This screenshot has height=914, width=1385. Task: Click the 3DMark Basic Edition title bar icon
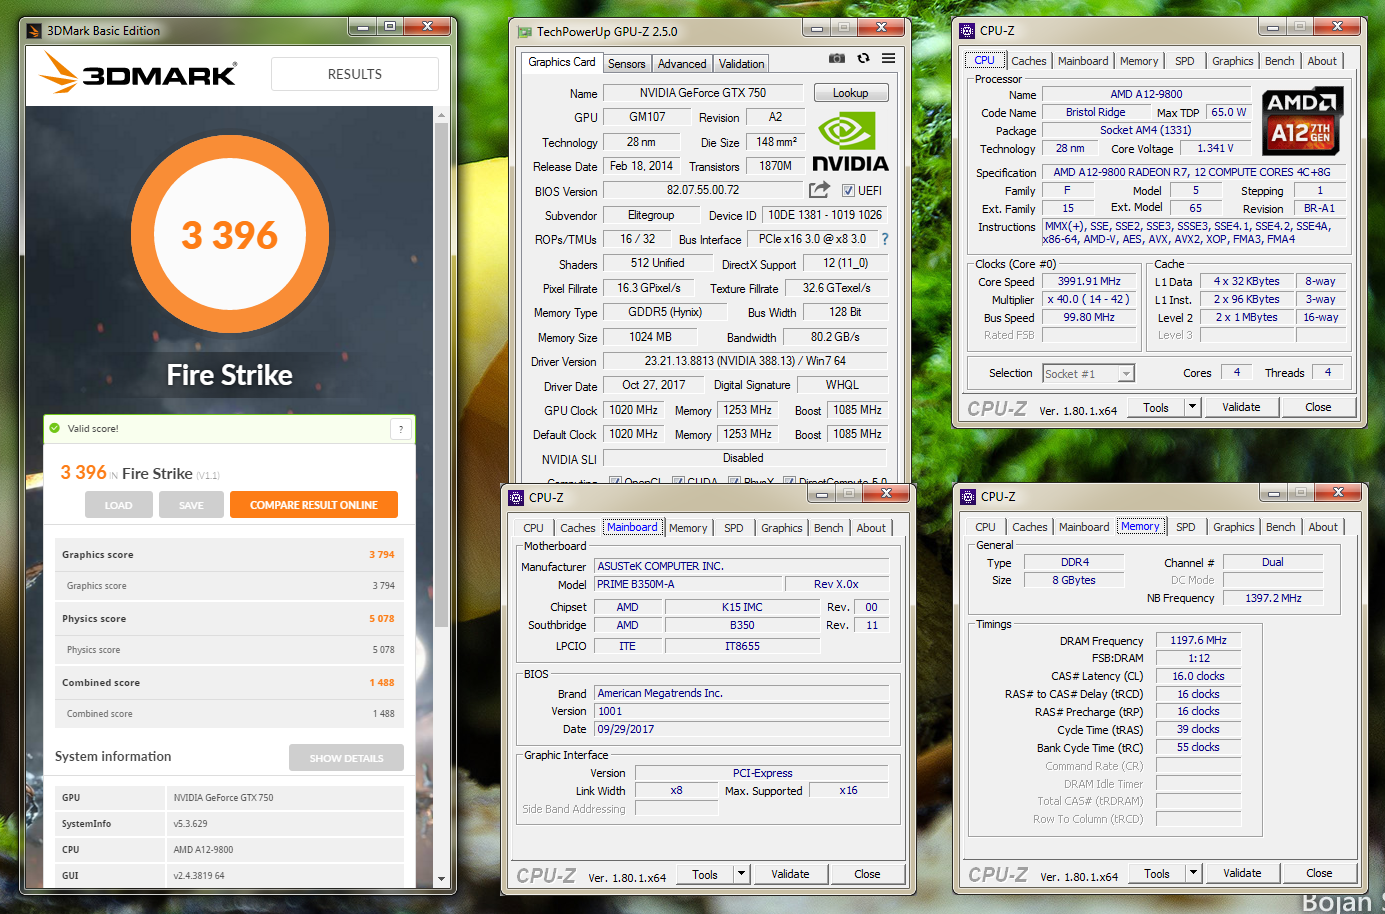pyautogui.click(x=35, y=30)
